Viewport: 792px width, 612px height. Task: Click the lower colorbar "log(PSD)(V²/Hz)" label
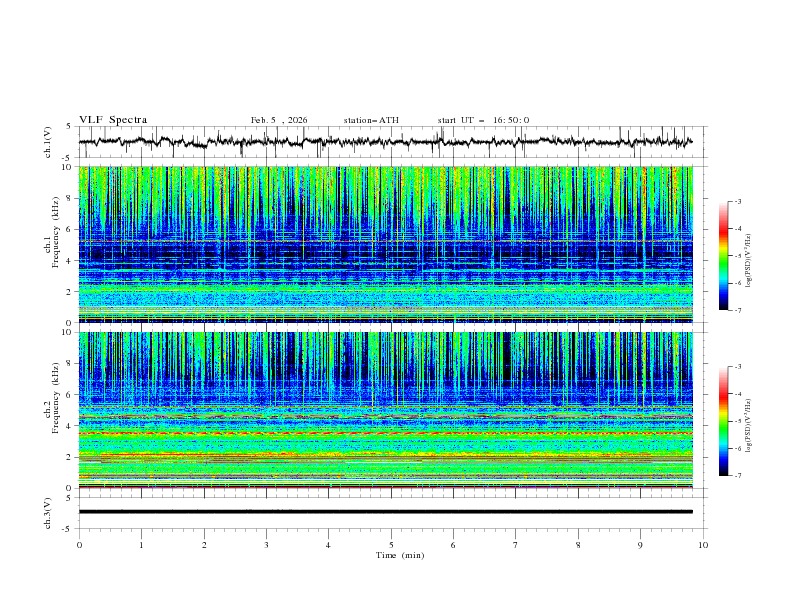tap(749, 426)
